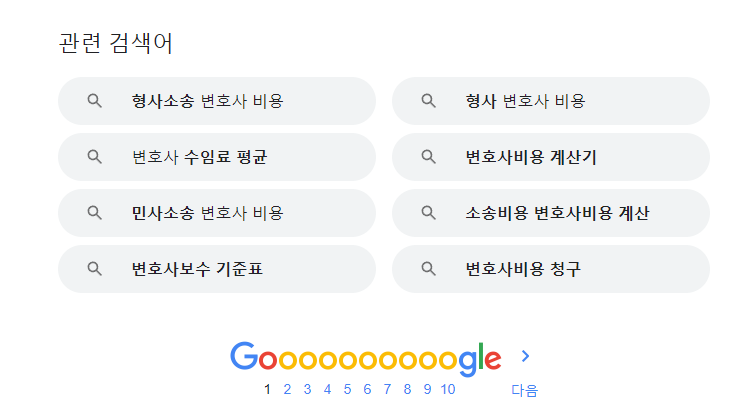Select results page 3

click(x=307, y=390)
